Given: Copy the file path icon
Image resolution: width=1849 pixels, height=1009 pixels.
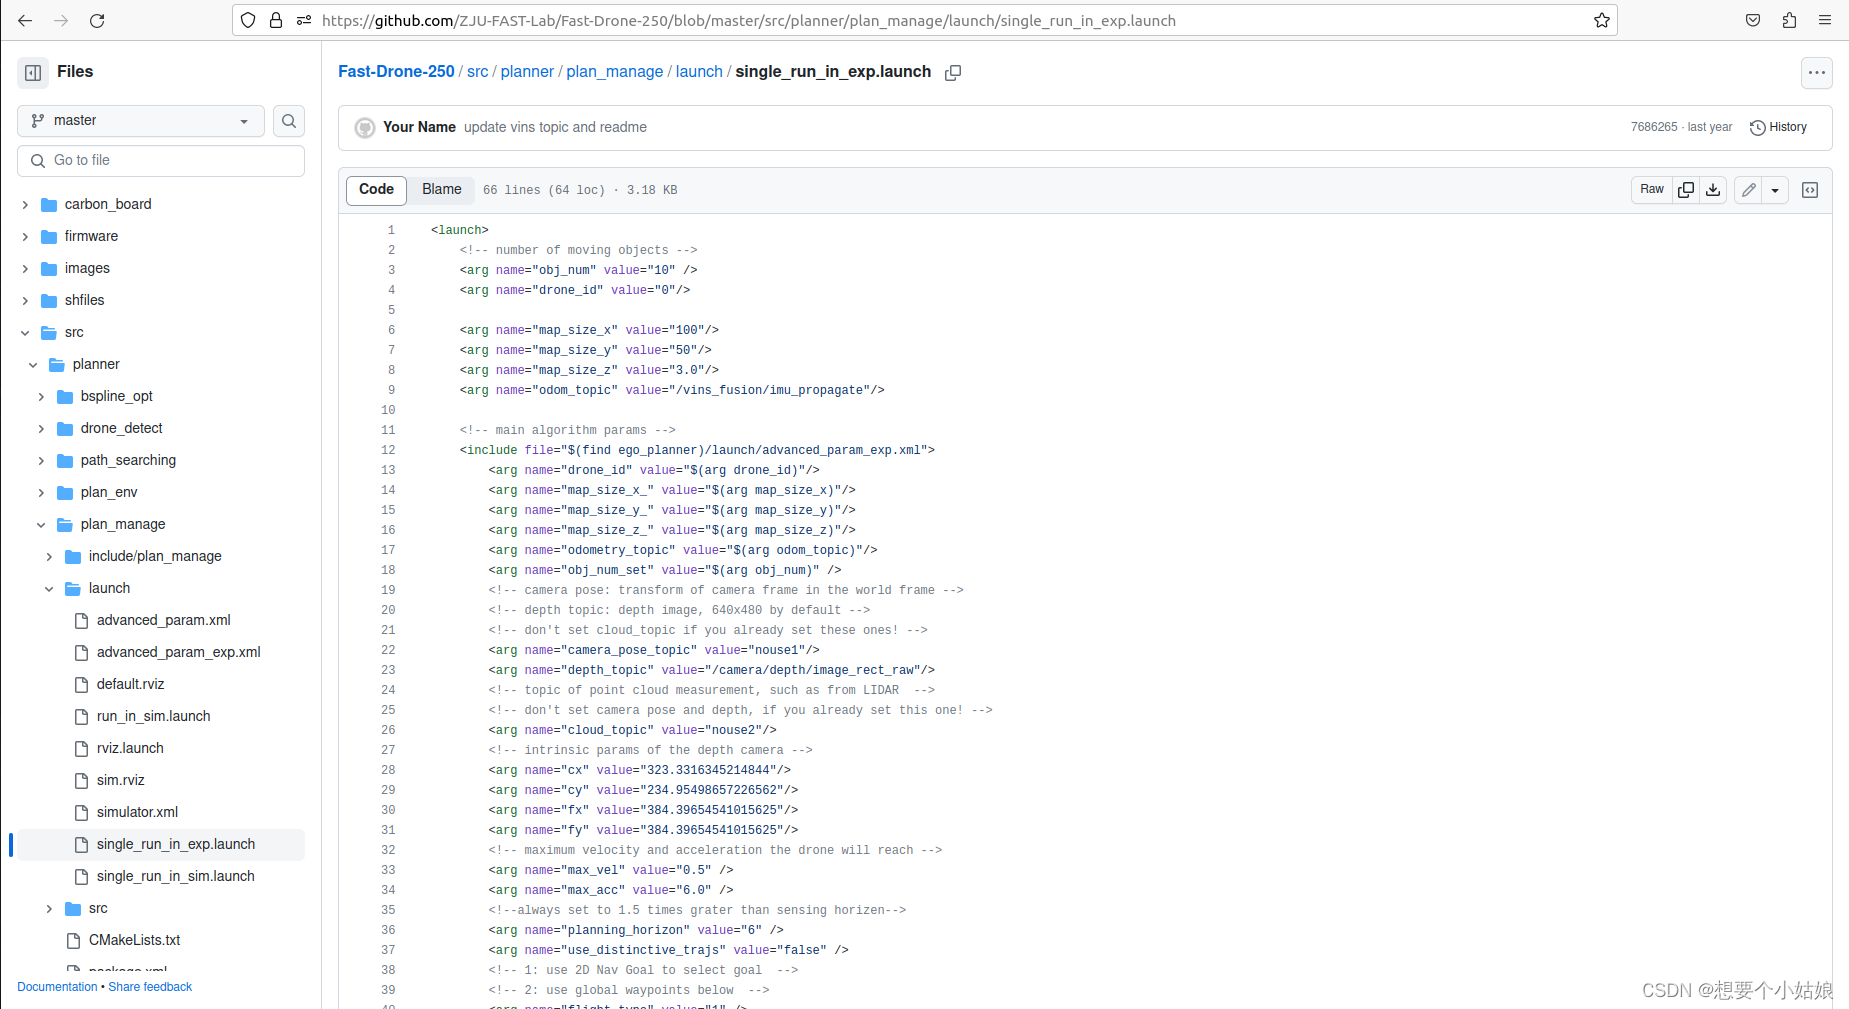Looking at the screenshot, I should pyautogui.click(x=953, y=72).
